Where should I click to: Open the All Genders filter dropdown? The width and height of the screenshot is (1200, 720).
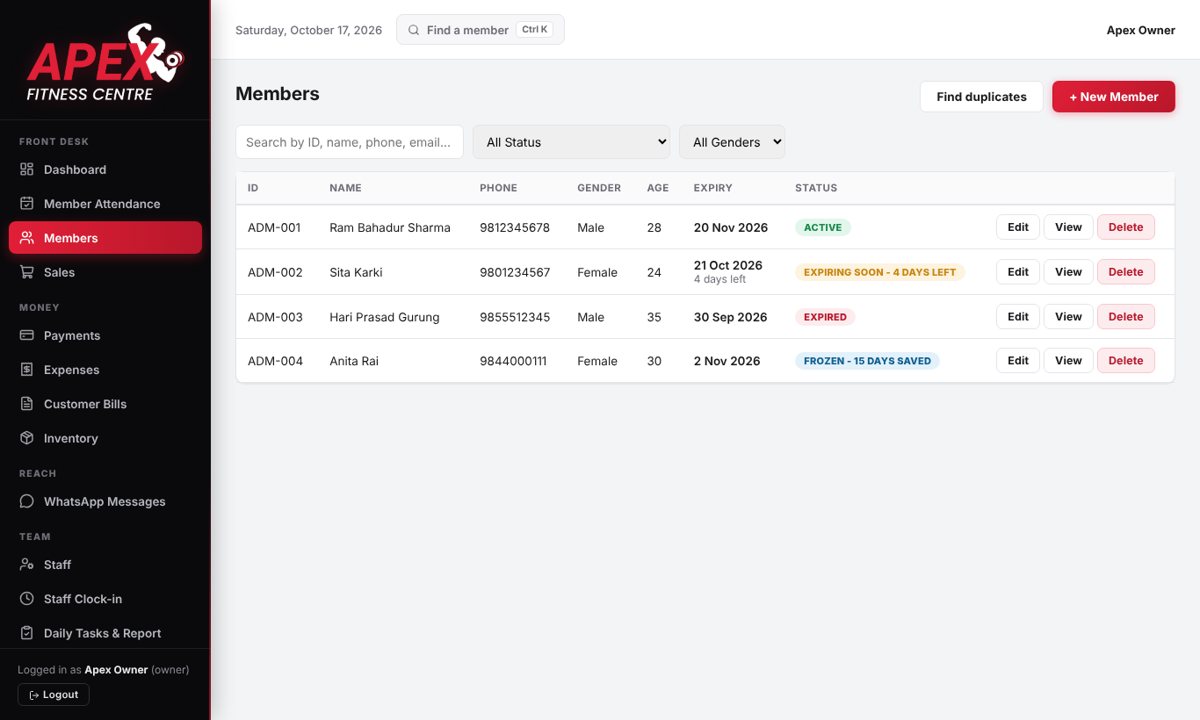point(732,142)
